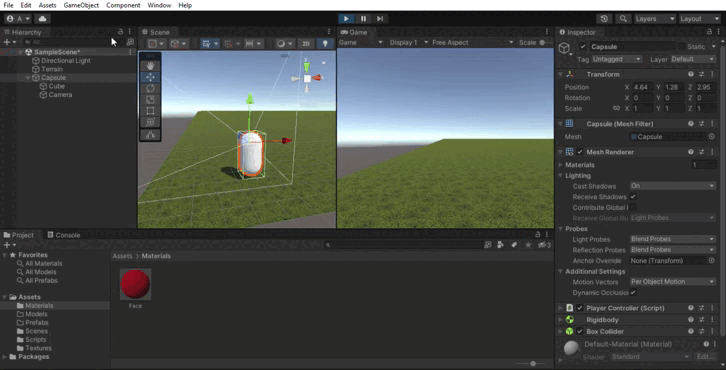Select Terrain in the Hierarchy
This screenshot has width=726, height=370.
tap(52, 69)
